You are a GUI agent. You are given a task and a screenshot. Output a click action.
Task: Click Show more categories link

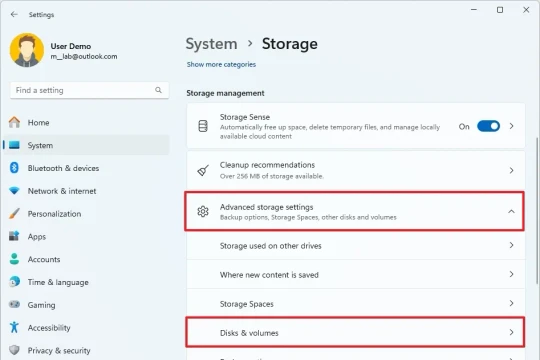[x=221, y=64]
